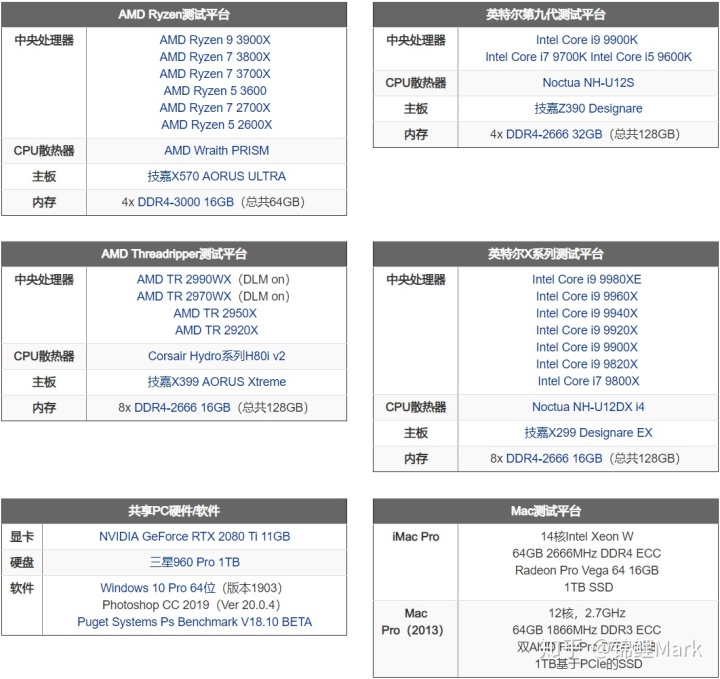Click the 英特尔第九代测试平台 table header
The height and width of the screenshot is (679, 720).
point(546,15)
